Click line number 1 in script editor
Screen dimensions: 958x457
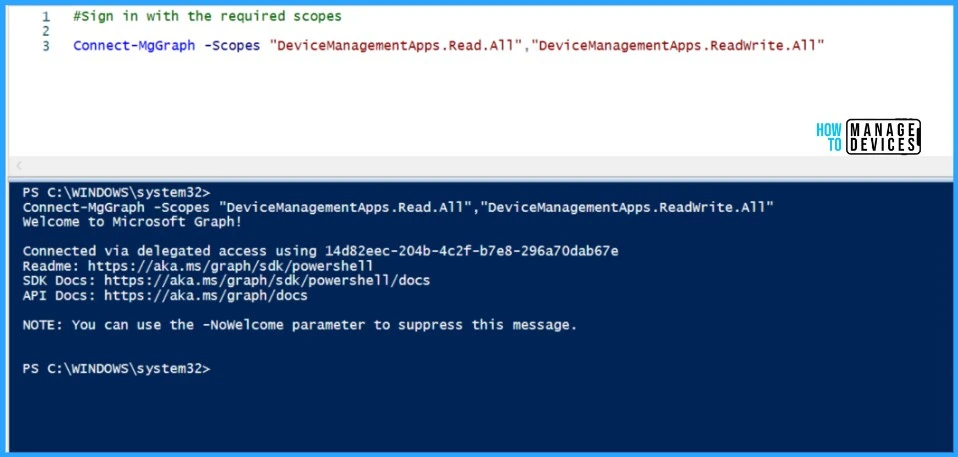(46, 17)
